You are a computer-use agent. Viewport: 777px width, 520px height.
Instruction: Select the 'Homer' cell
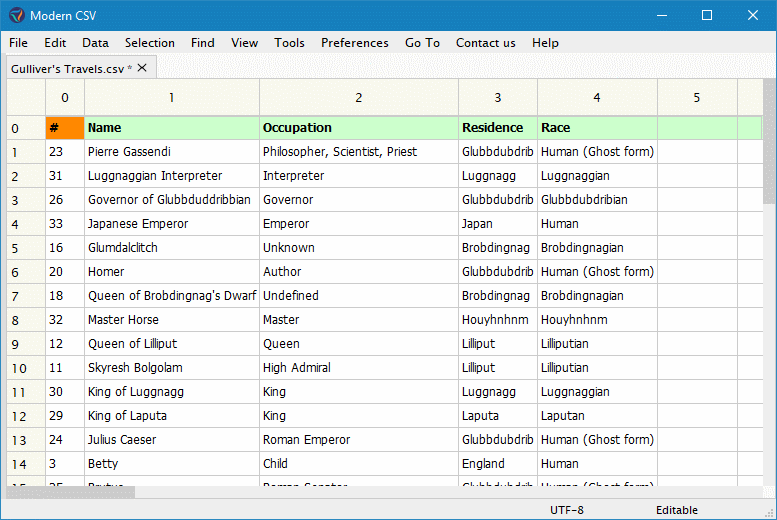coord(172,272)
